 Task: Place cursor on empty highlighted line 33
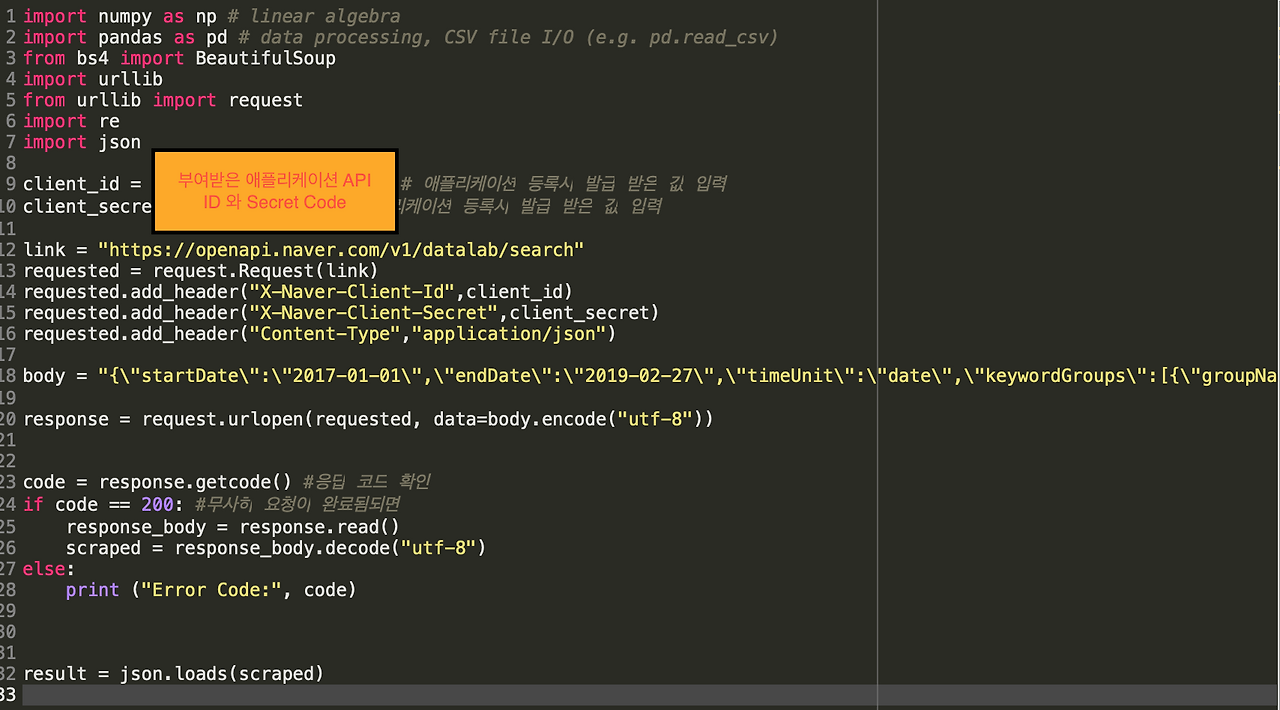point(650,694)
